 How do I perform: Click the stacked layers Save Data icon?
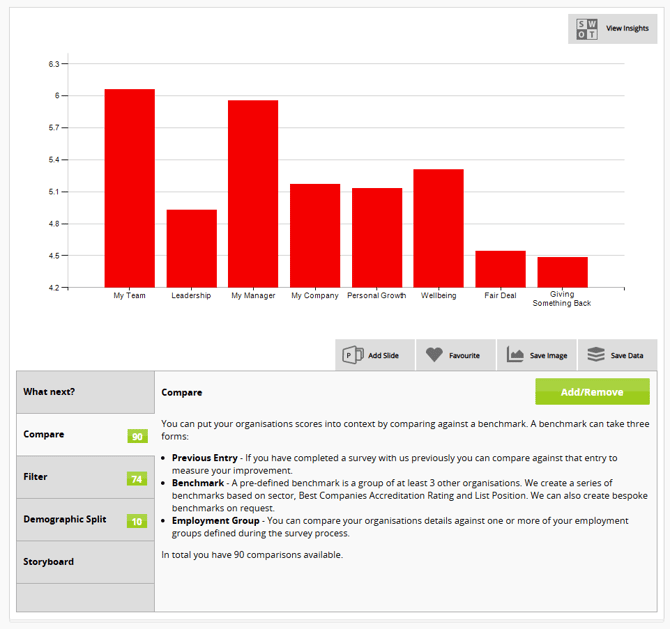[x=596, y=354]
